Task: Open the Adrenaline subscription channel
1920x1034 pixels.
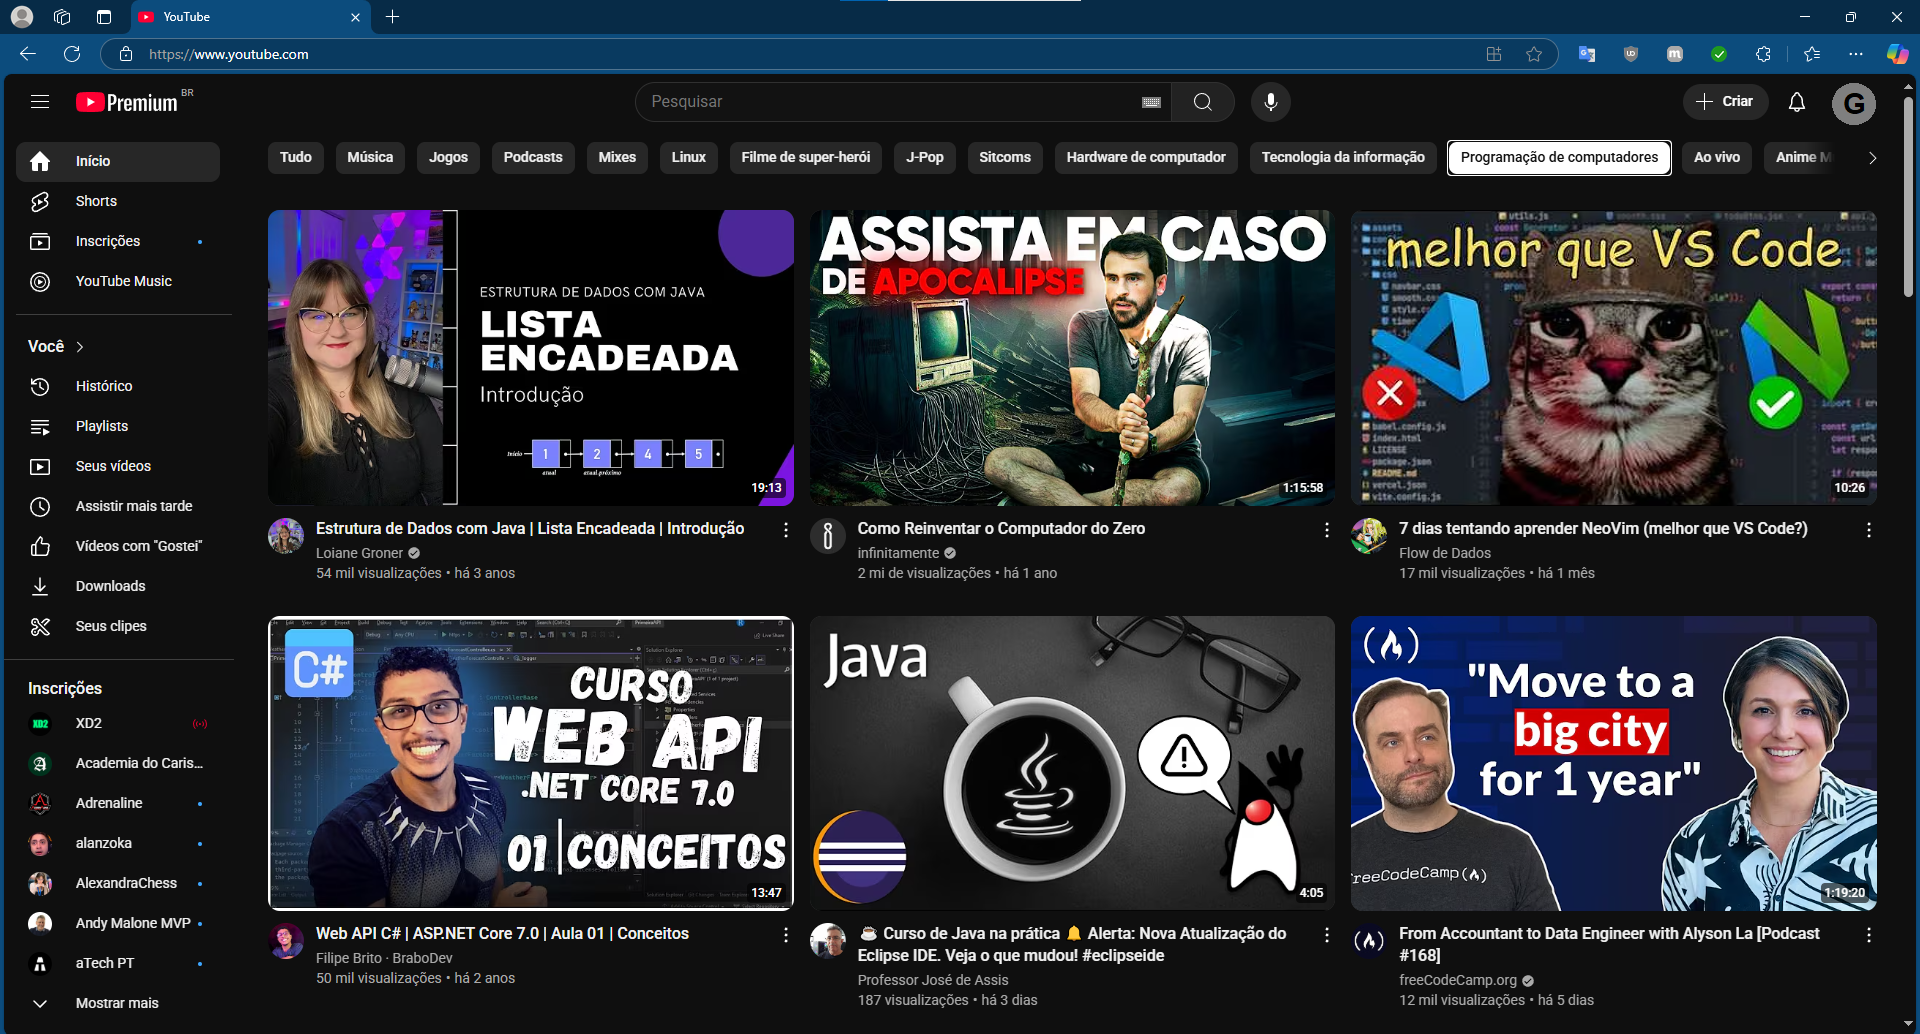Action: click(118, 803)
